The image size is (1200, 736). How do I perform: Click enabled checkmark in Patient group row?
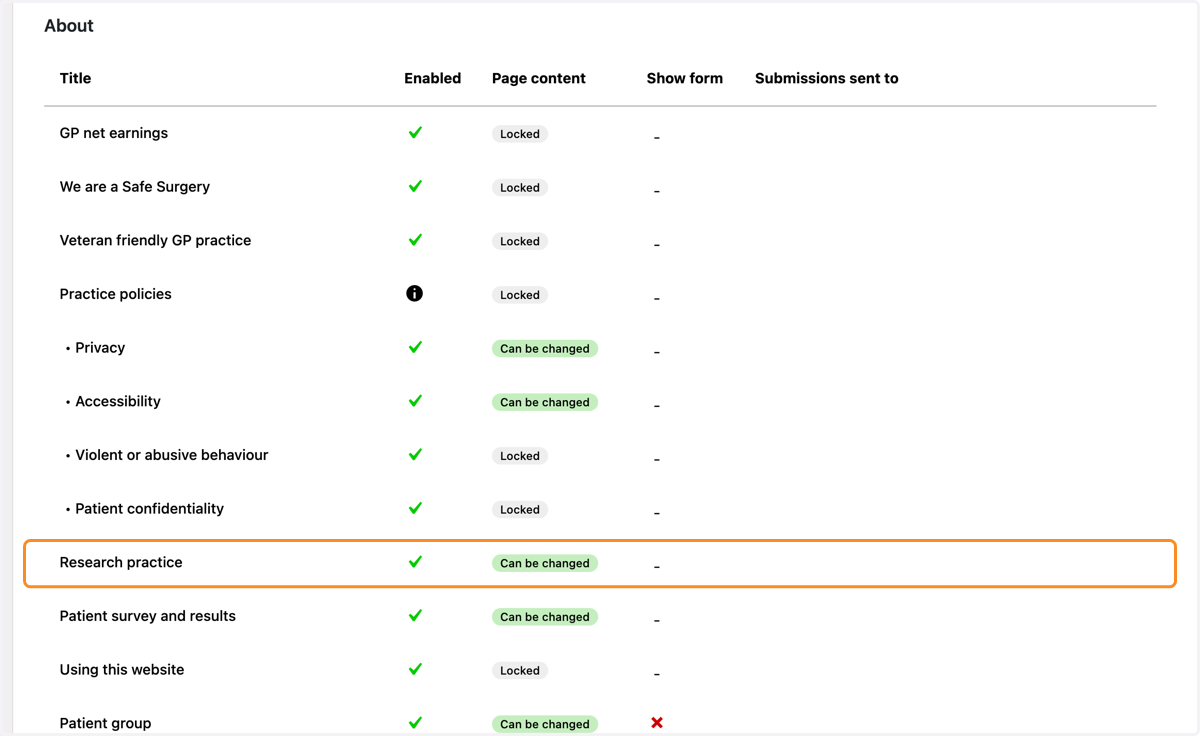click(415, 723)
